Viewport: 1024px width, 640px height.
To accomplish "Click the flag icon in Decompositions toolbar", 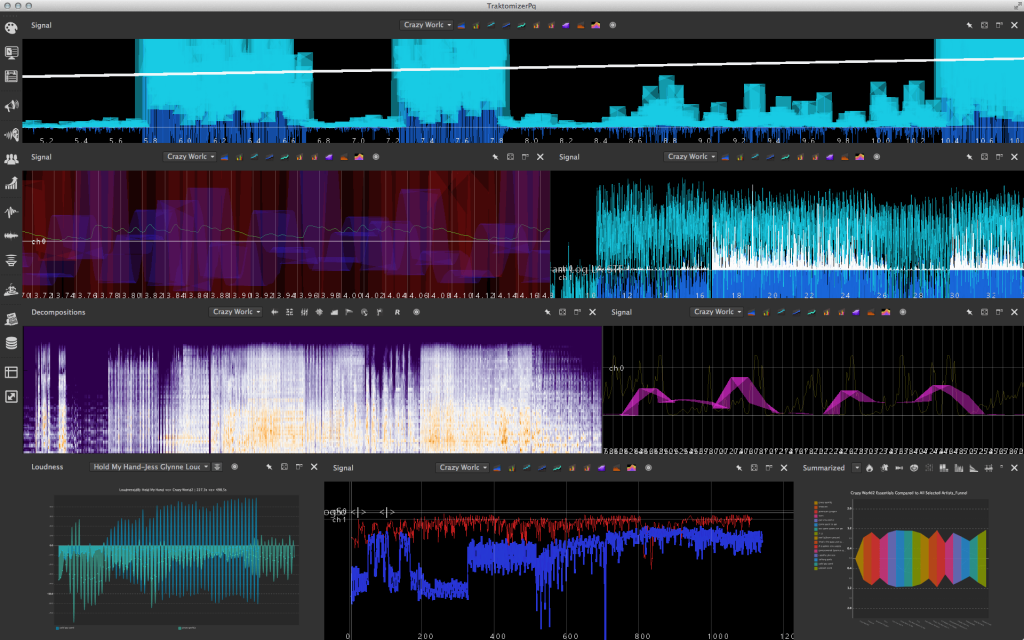I will [x=350, y=312].
